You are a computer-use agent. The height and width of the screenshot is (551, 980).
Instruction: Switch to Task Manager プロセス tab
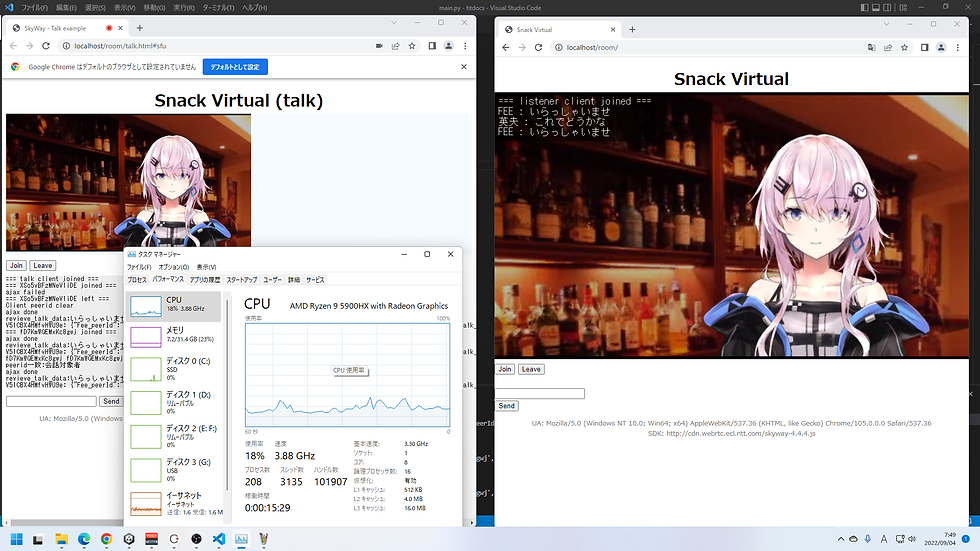(137, 280)
